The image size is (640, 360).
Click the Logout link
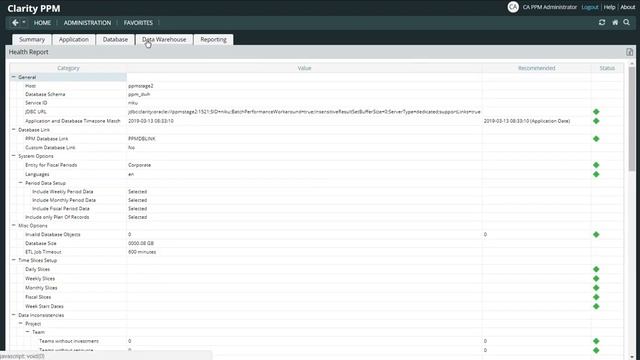pos(590,7)
